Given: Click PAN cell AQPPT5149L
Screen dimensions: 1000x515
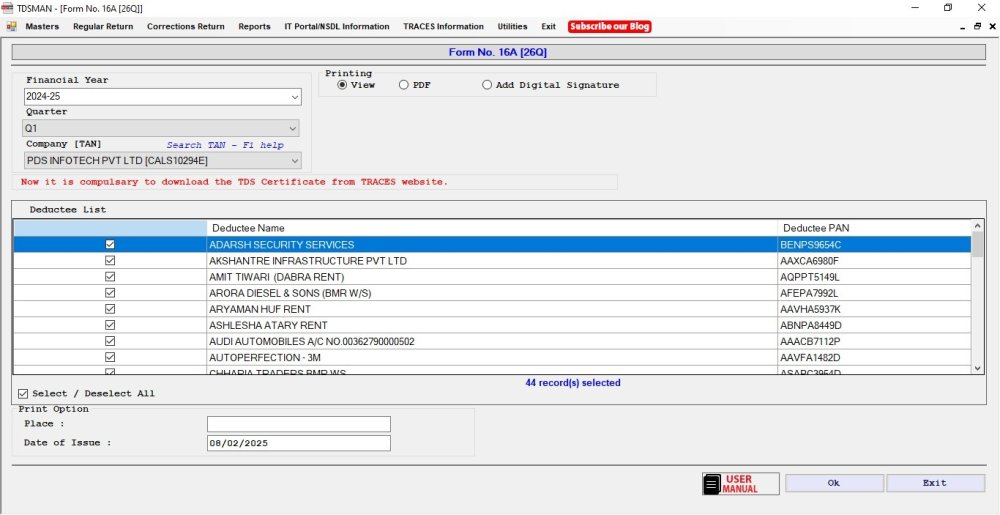Looking at the screenshot, I should (x=874, y=277).
